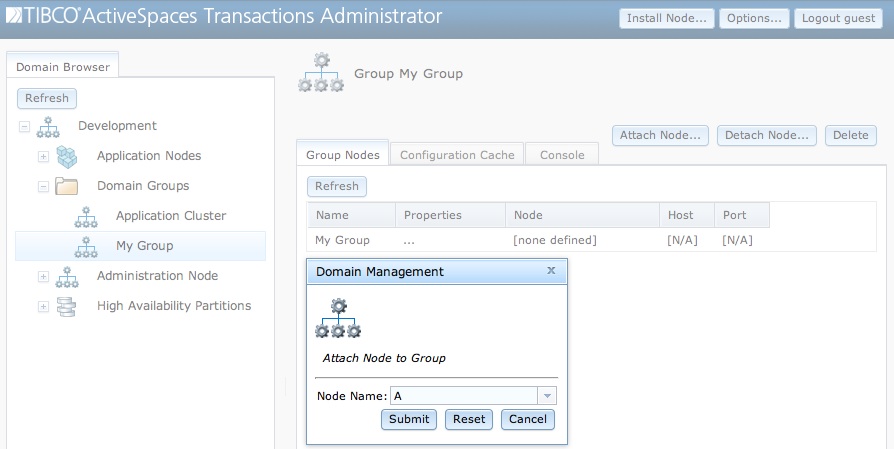Click the Node Name input field
This screenshot has width=894, height=449.
(464, 396)
